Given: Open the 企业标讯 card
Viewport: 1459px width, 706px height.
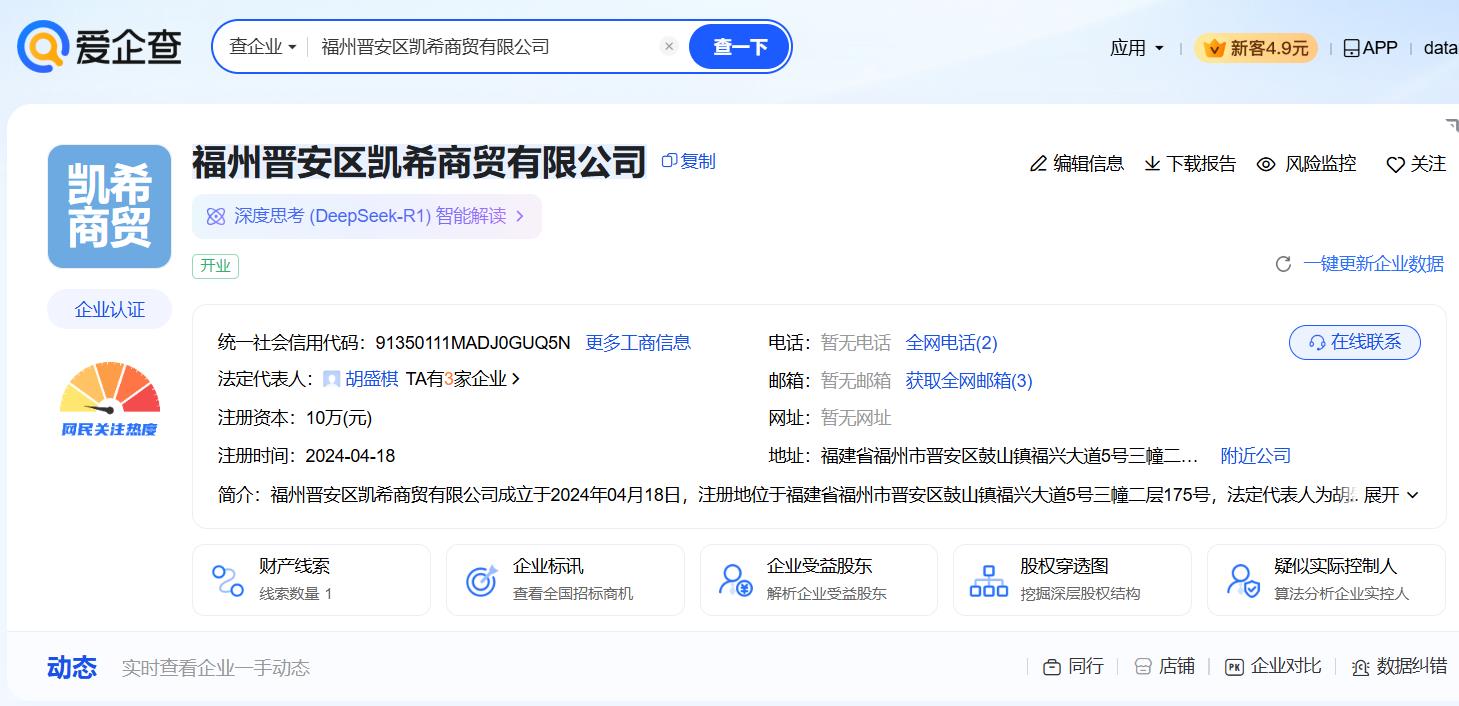Looking at the screenshot, I should tap(565, 579).
